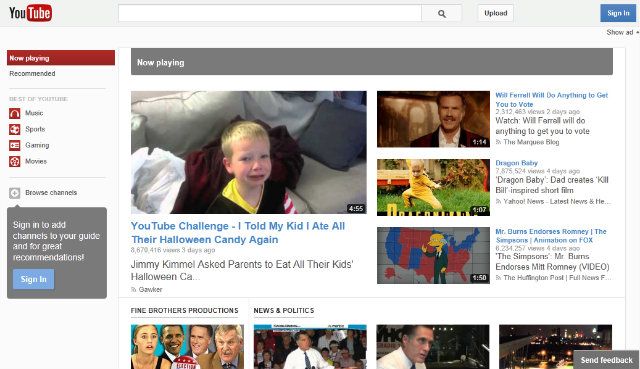Open the Dragon Baby title link

[x=516, y=163]
